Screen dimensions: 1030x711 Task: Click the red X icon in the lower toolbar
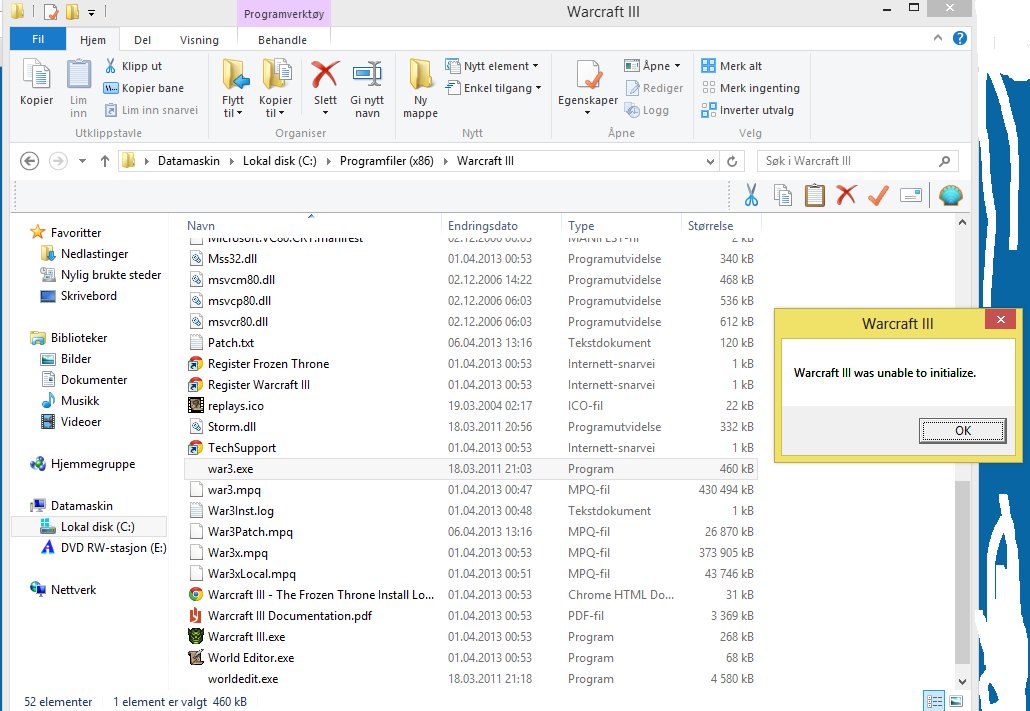point(846,195)
